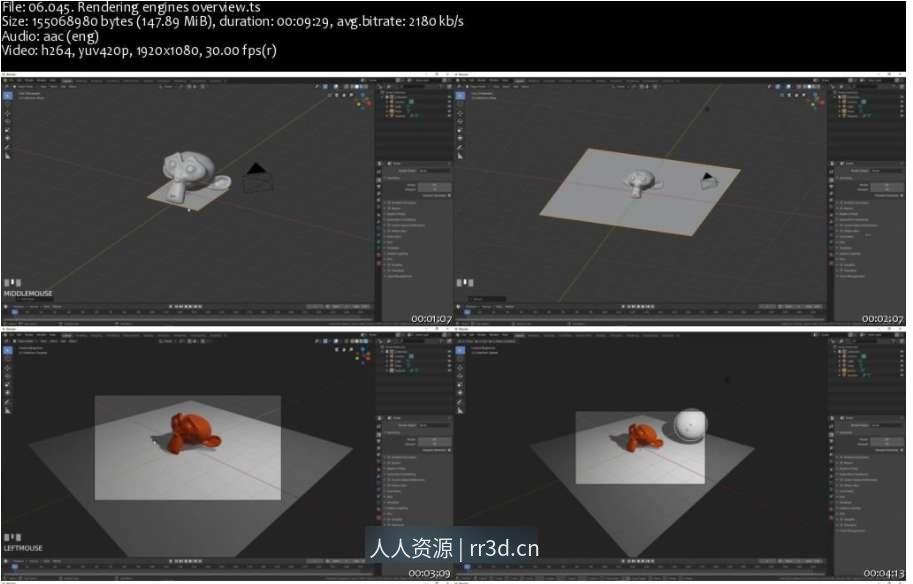Viewport: 913px width, 584px height.
Task: Pick the Measure tool in the 00:01:07 frame
Action: click(8, 156)
